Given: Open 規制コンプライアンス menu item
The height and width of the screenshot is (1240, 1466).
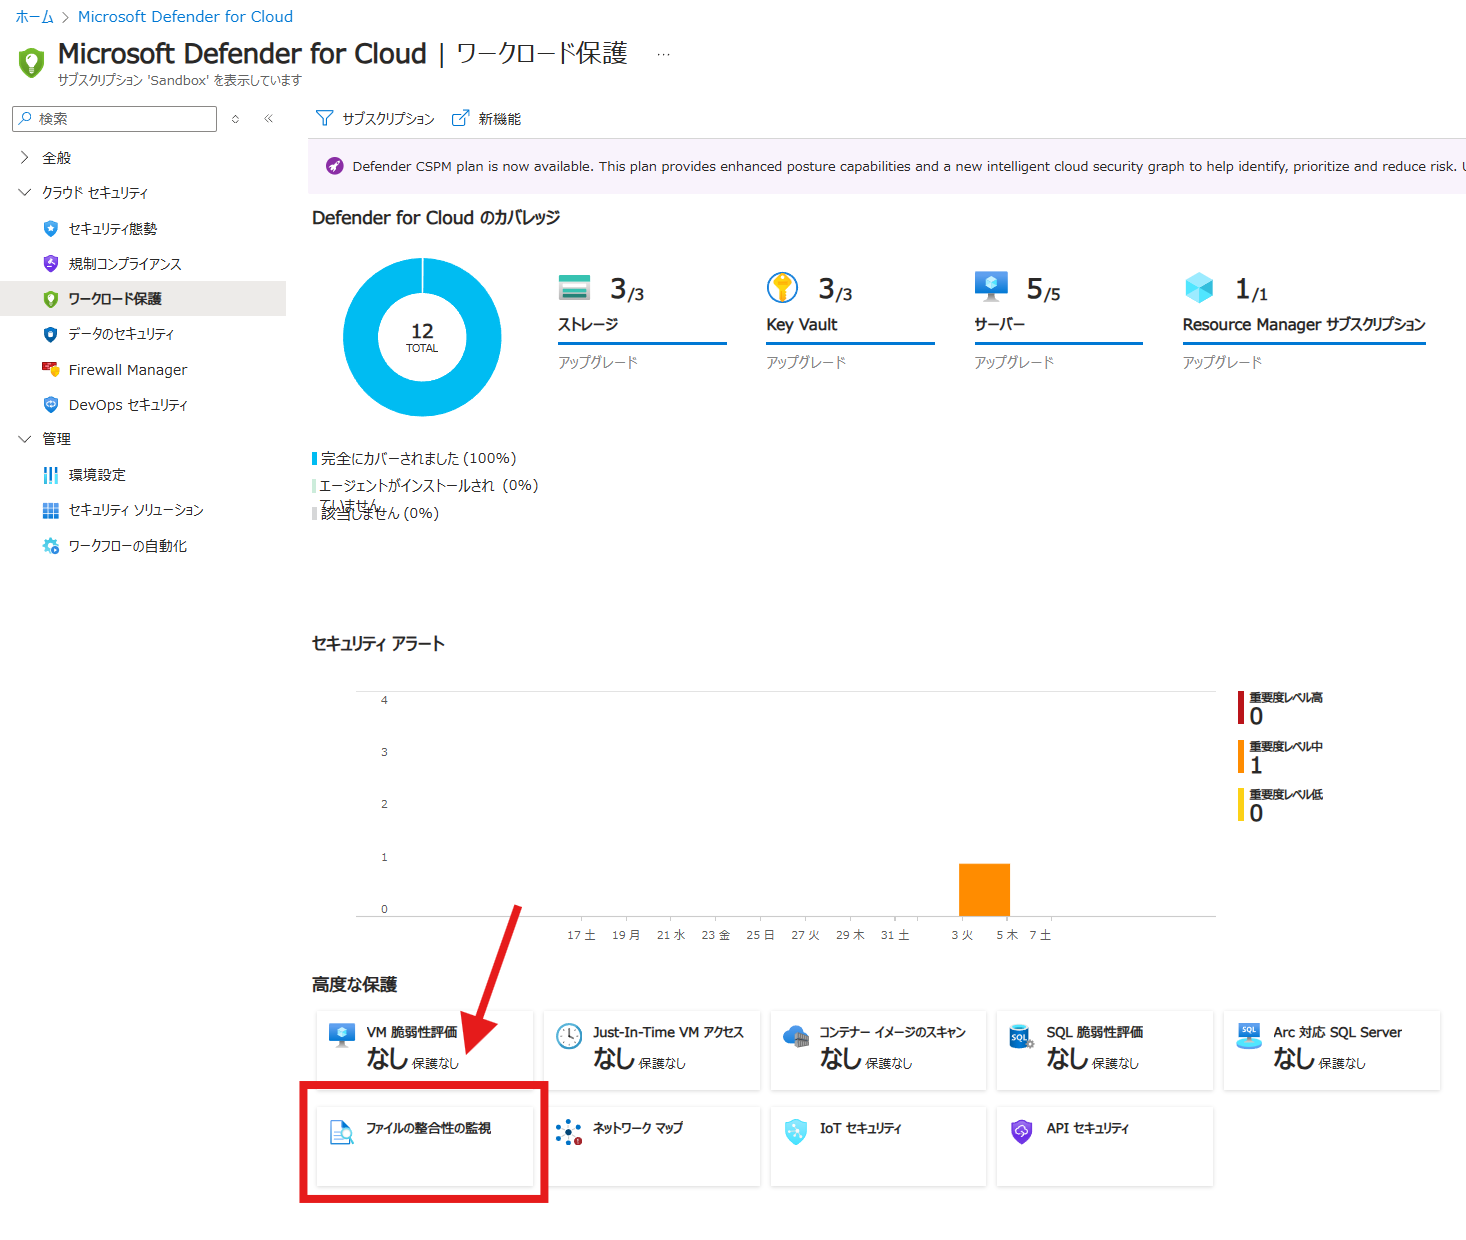Looking at the screenshot, I should [143, 264].
